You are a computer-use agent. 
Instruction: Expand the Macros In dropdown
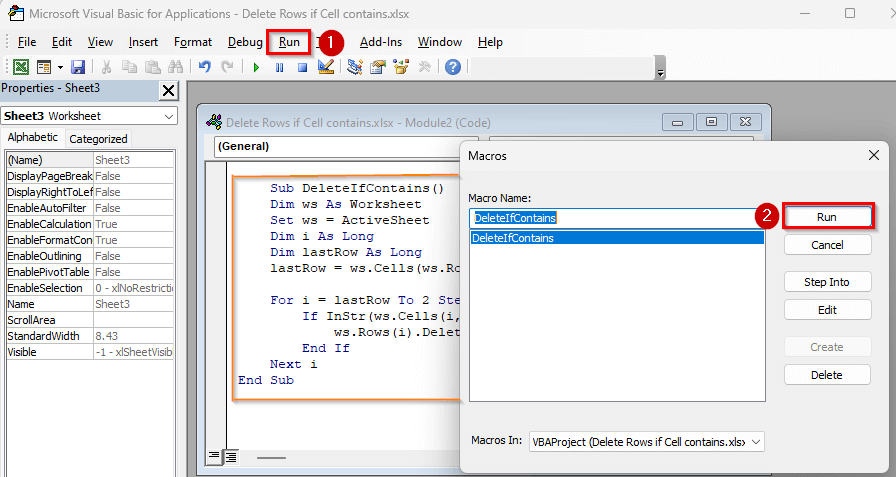coord(755,441)
